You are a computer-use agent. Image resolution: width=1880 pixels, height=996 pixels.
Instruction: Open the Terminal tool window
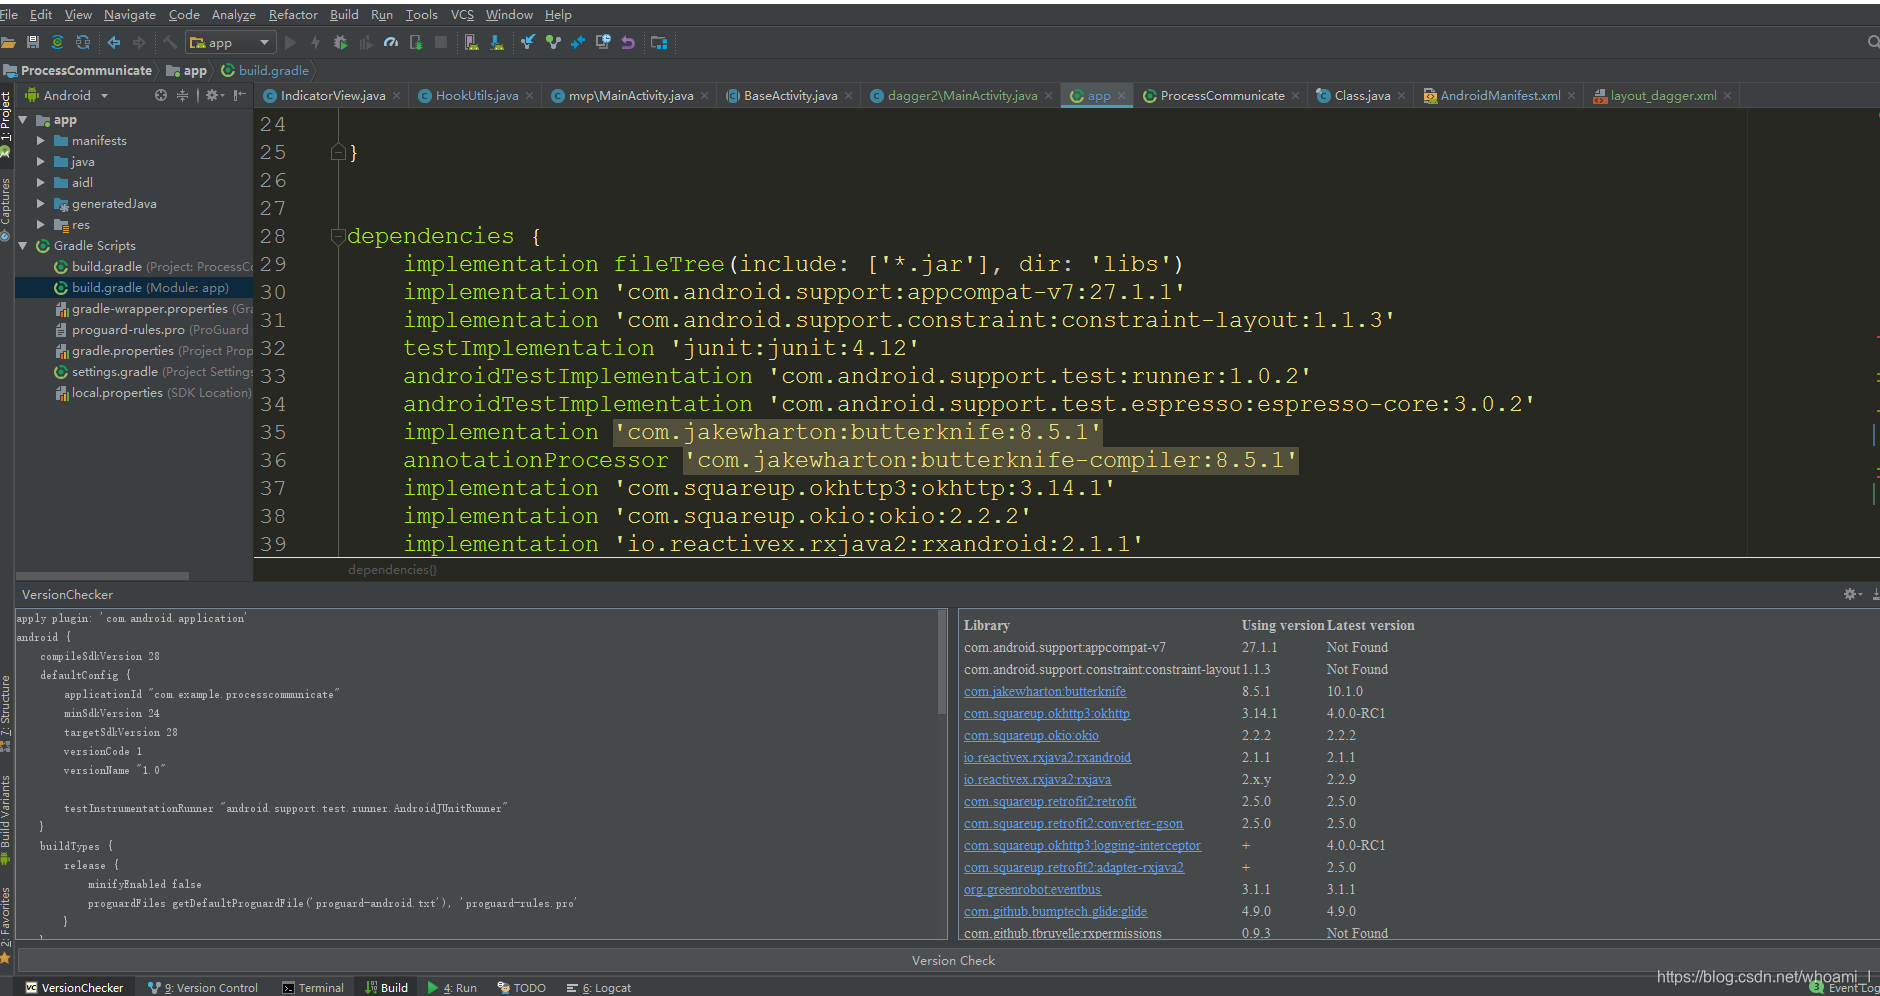point(313,987)
